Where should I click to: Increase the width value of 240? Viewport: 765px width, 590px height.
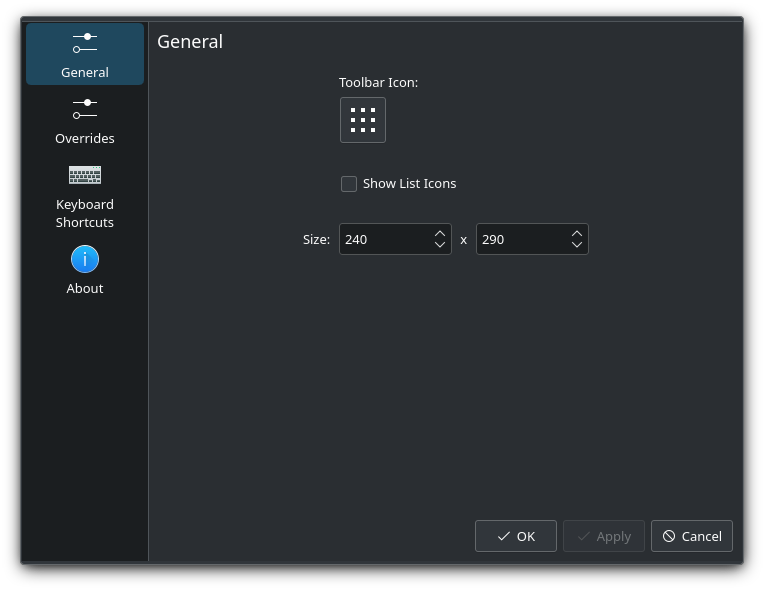pyautogui.click(x=440, y=234)
